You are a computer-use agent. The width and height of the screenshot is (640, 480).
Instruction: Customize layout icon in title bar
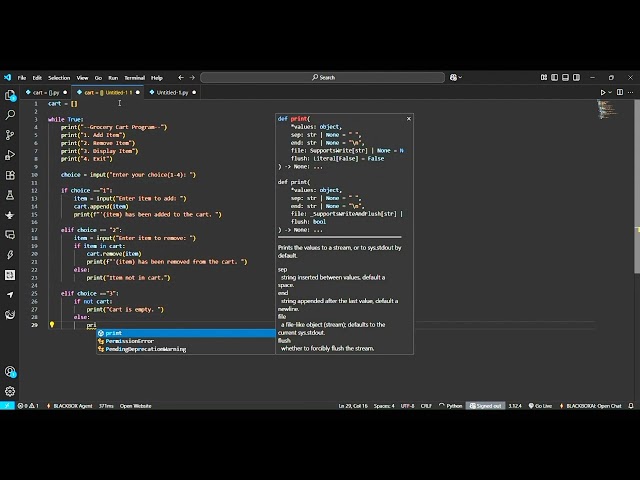pyautogui.click(x=544, y=77)
